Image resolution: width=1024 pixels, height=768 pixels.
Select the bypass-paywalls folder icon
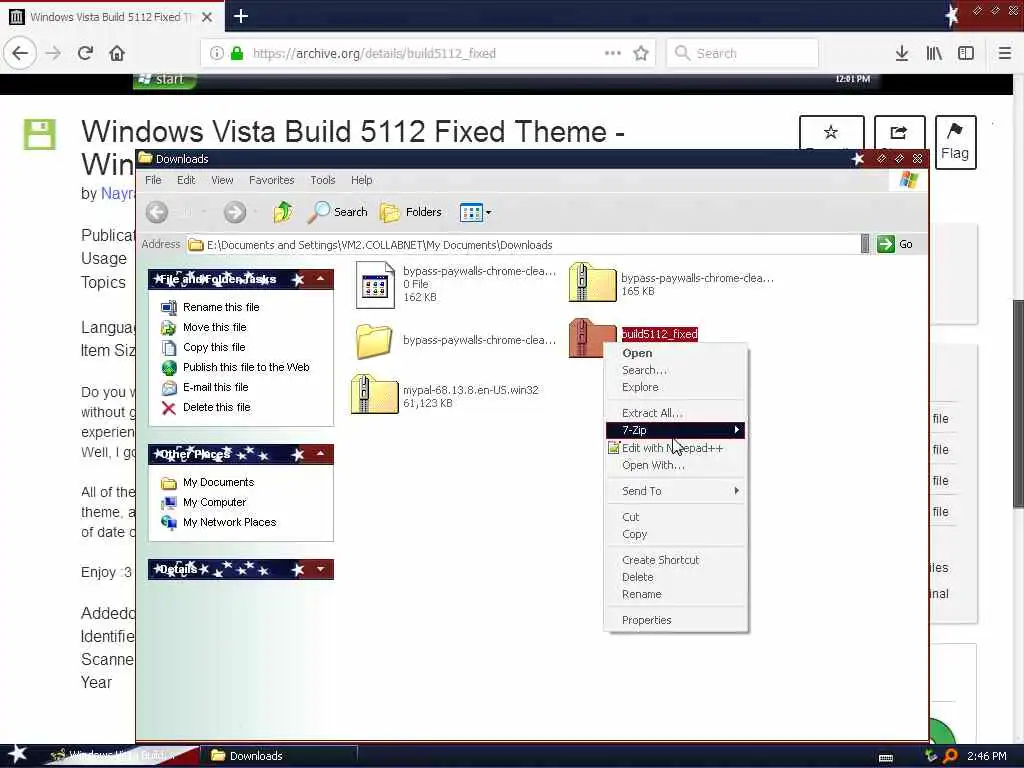[374, 340]
